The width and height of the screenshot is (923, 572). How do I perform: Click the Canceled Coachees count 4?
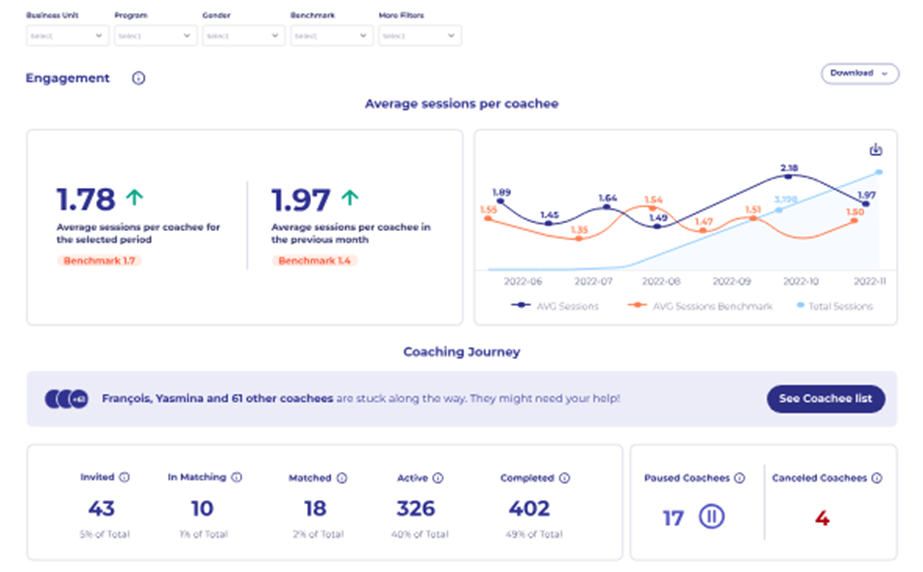(x=822, y=518)
